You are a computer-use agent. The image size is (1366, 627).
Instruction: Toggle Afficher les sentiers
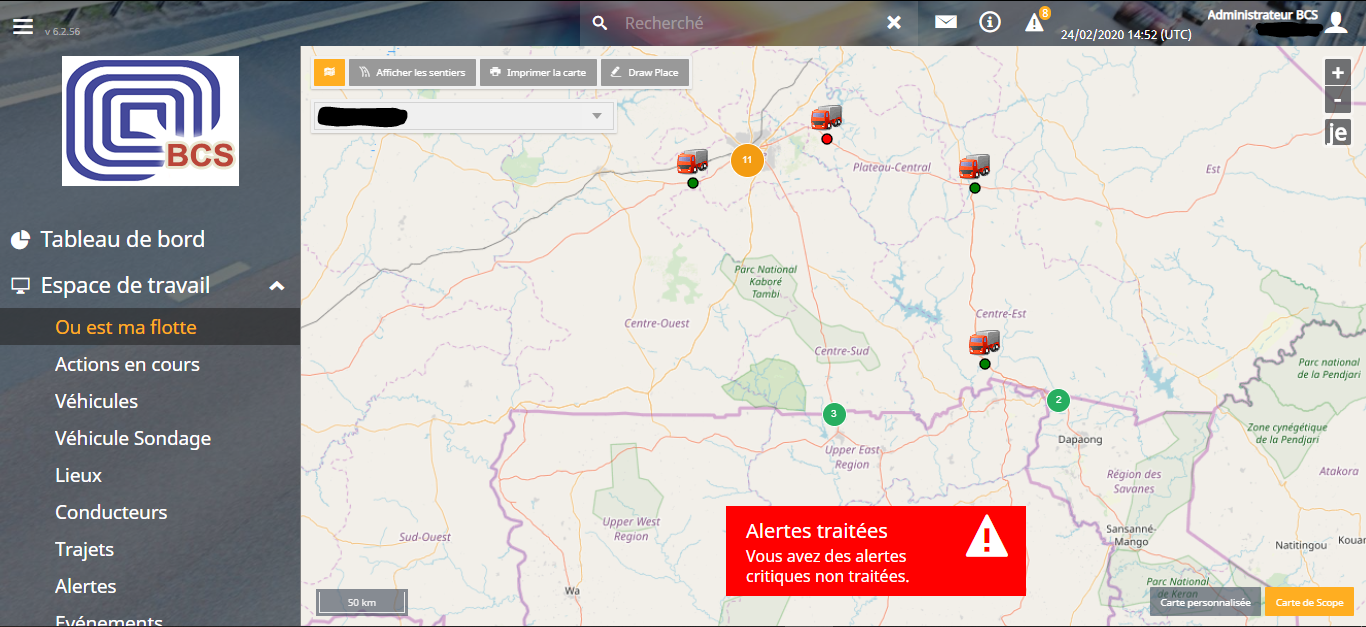[x=412, y=72]
